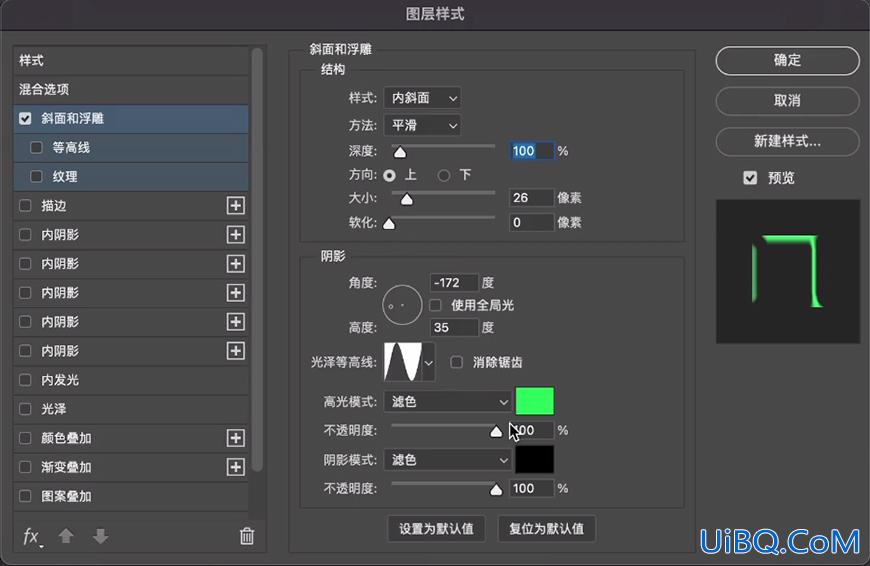Open the 阴影模式 blend mode dropdown
The width and height of the screenshot is (870, 566).
pos(447,460)
